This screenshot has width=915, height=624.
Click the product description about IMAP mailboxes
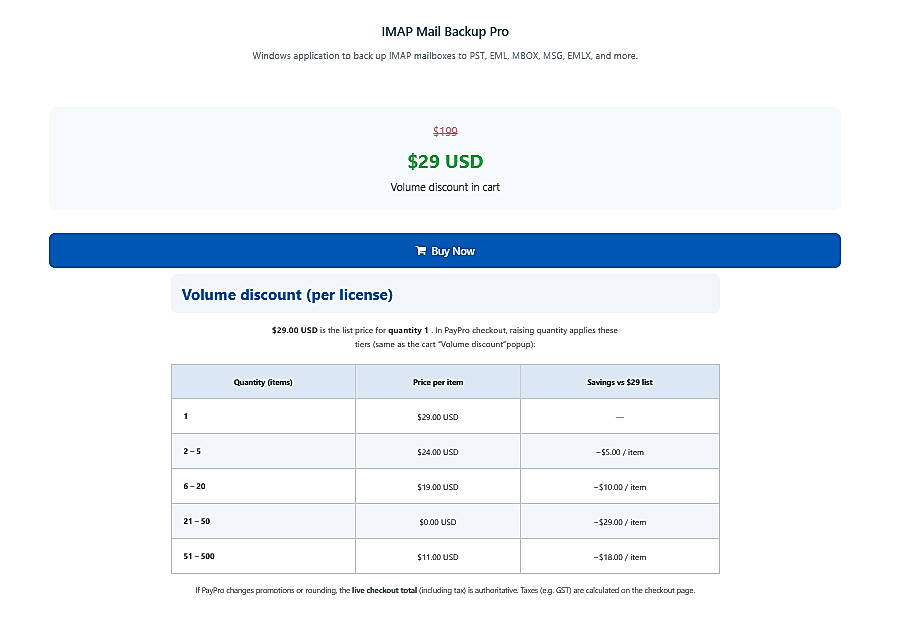(x=445, y=56)
